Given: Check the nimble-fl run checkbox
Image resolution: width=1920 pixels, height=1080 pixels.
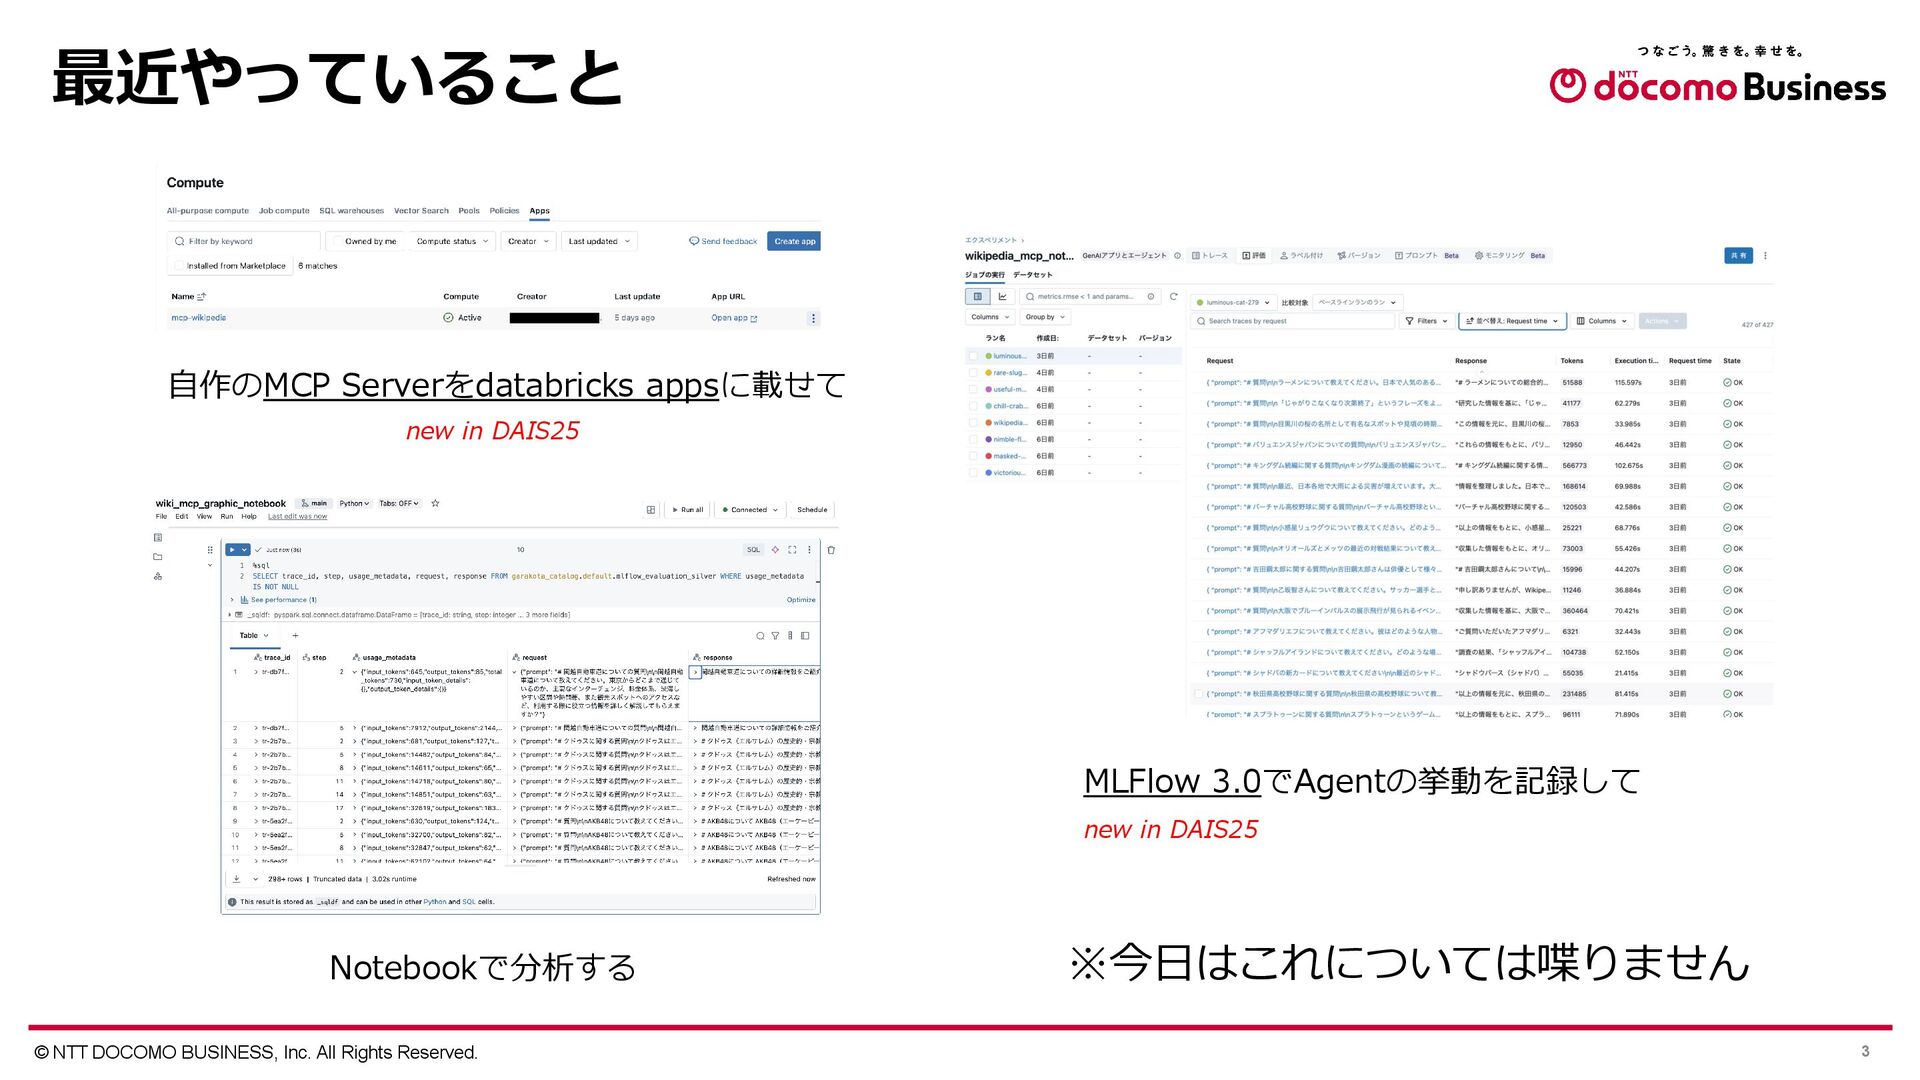Looking at the screenshot, I should click(973, 439).
